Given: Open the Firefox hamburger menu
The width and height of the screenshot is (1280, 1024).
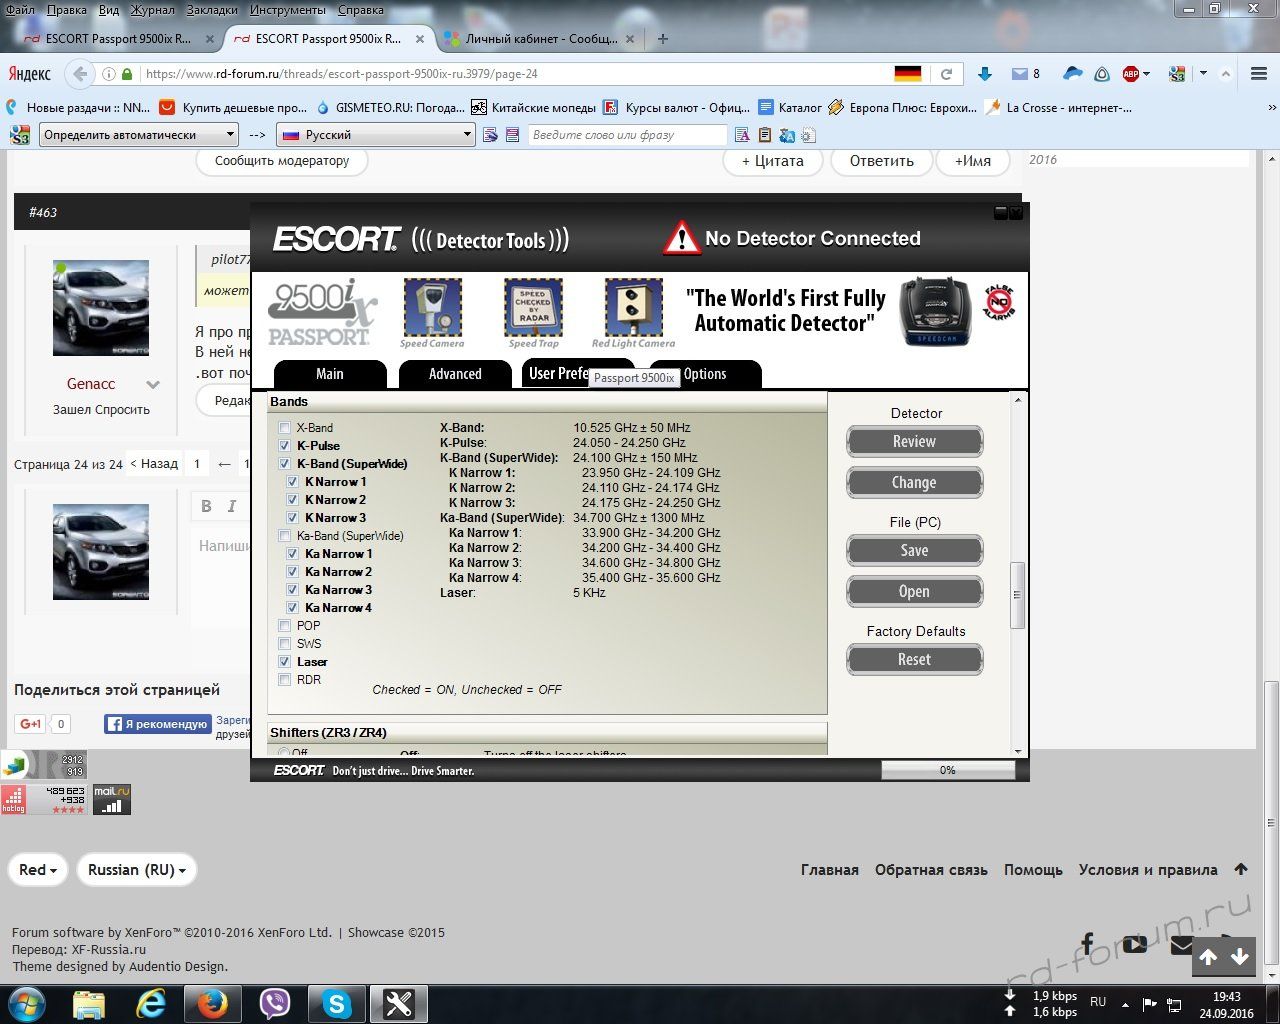Looking at the screenshot, I should [x=1259, y=74].
